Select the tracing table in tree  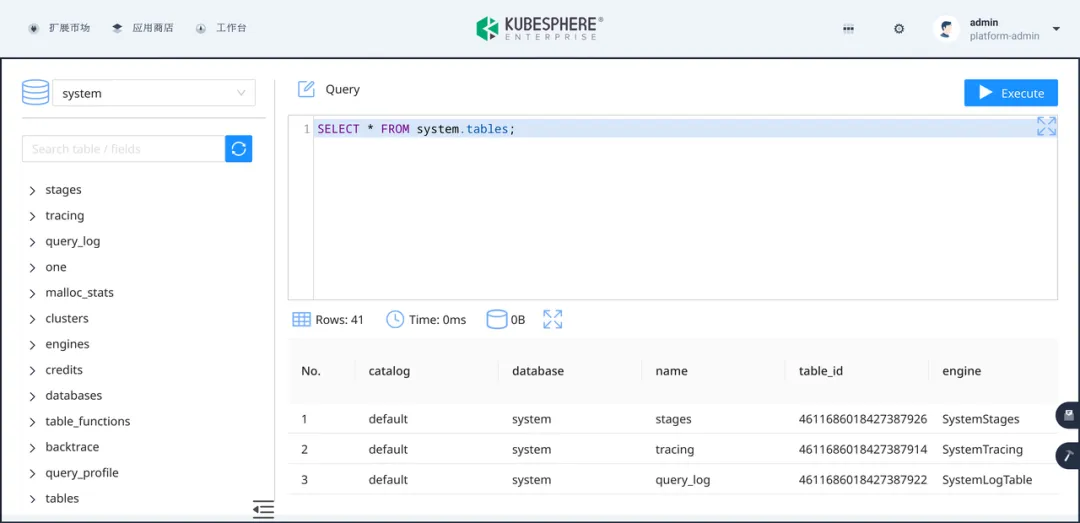coord(64,216)
